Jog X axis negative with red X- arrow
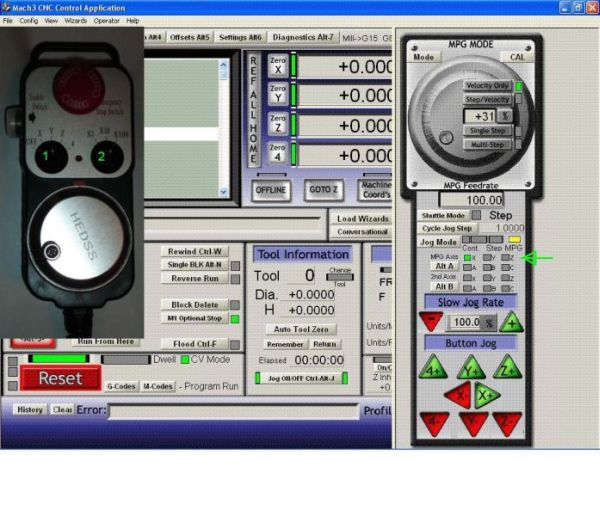Viewport: 600px width, 516px height. 458,395
